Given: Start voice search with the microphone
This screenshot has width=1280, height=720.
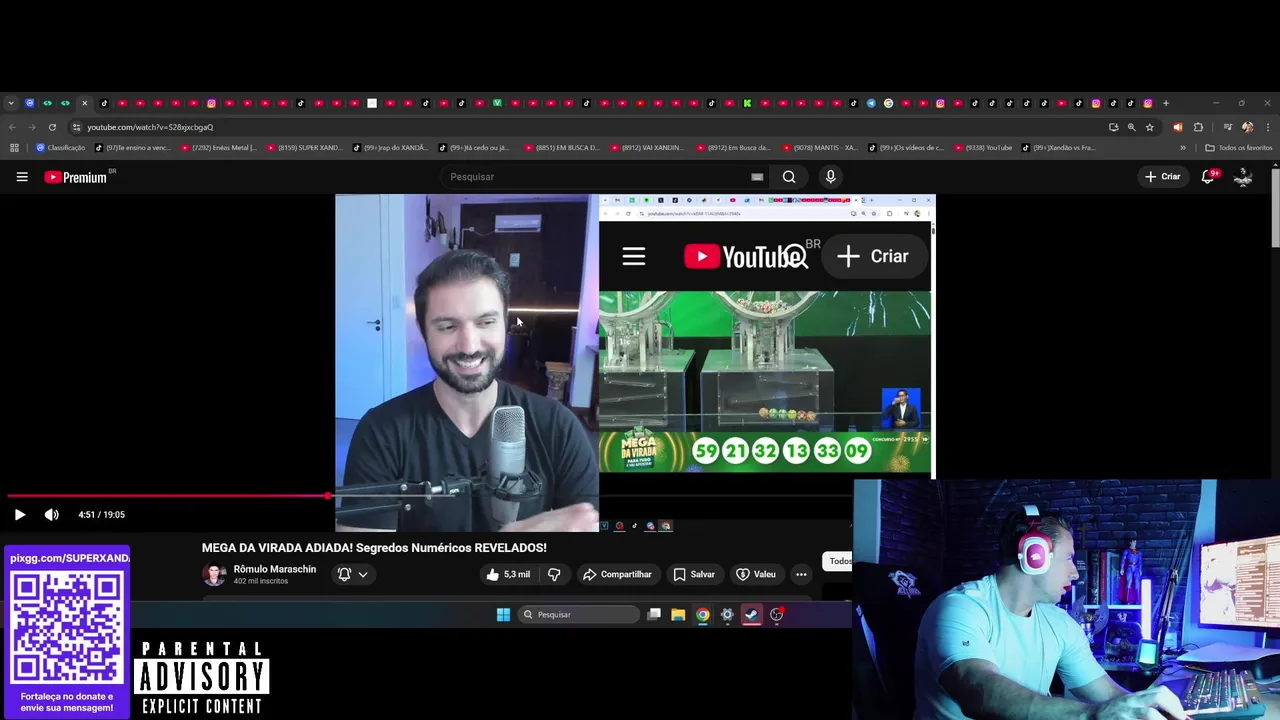Looking at the screenshot, I should 830,177.
